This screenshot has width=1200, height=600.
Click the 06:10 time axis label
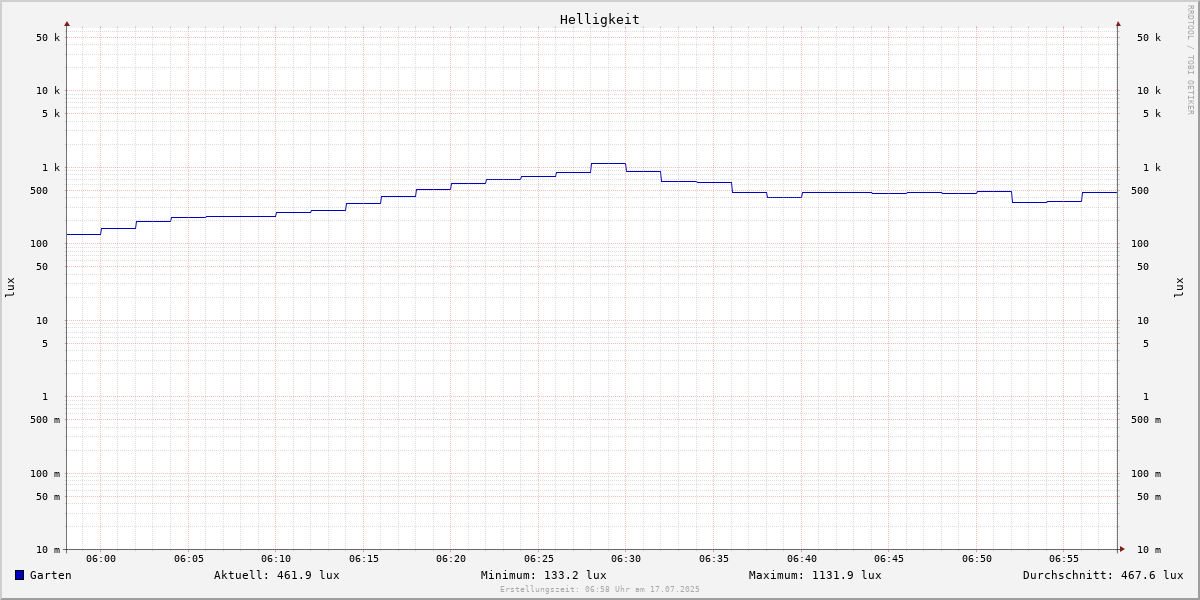pyautogui.click(x=276, y=559)
